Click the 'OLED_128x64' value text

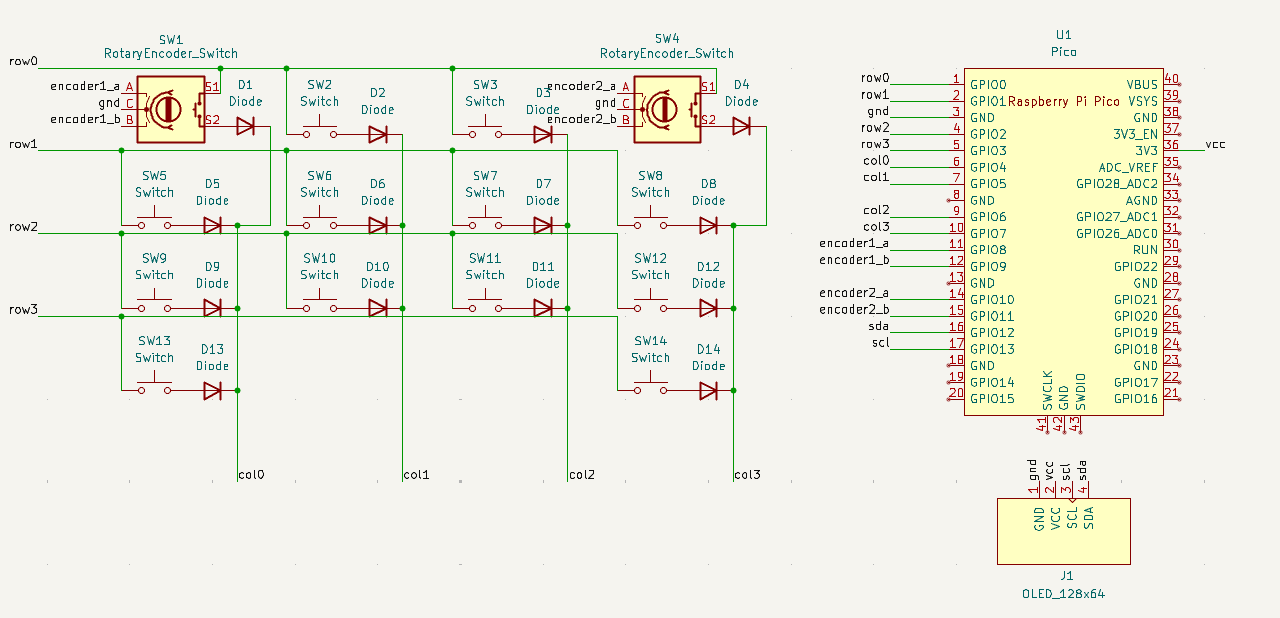click(x=1064, y=594)
